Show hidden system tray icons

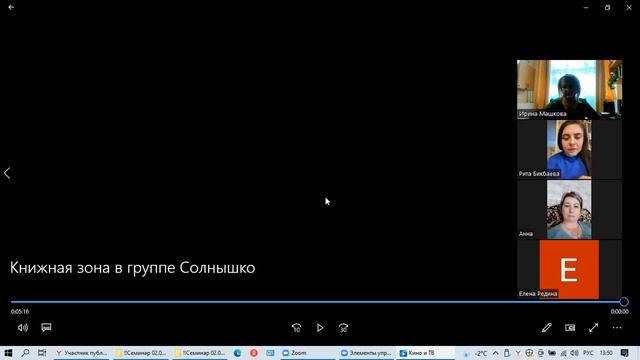pyautogui.click(x=496, y=353)
